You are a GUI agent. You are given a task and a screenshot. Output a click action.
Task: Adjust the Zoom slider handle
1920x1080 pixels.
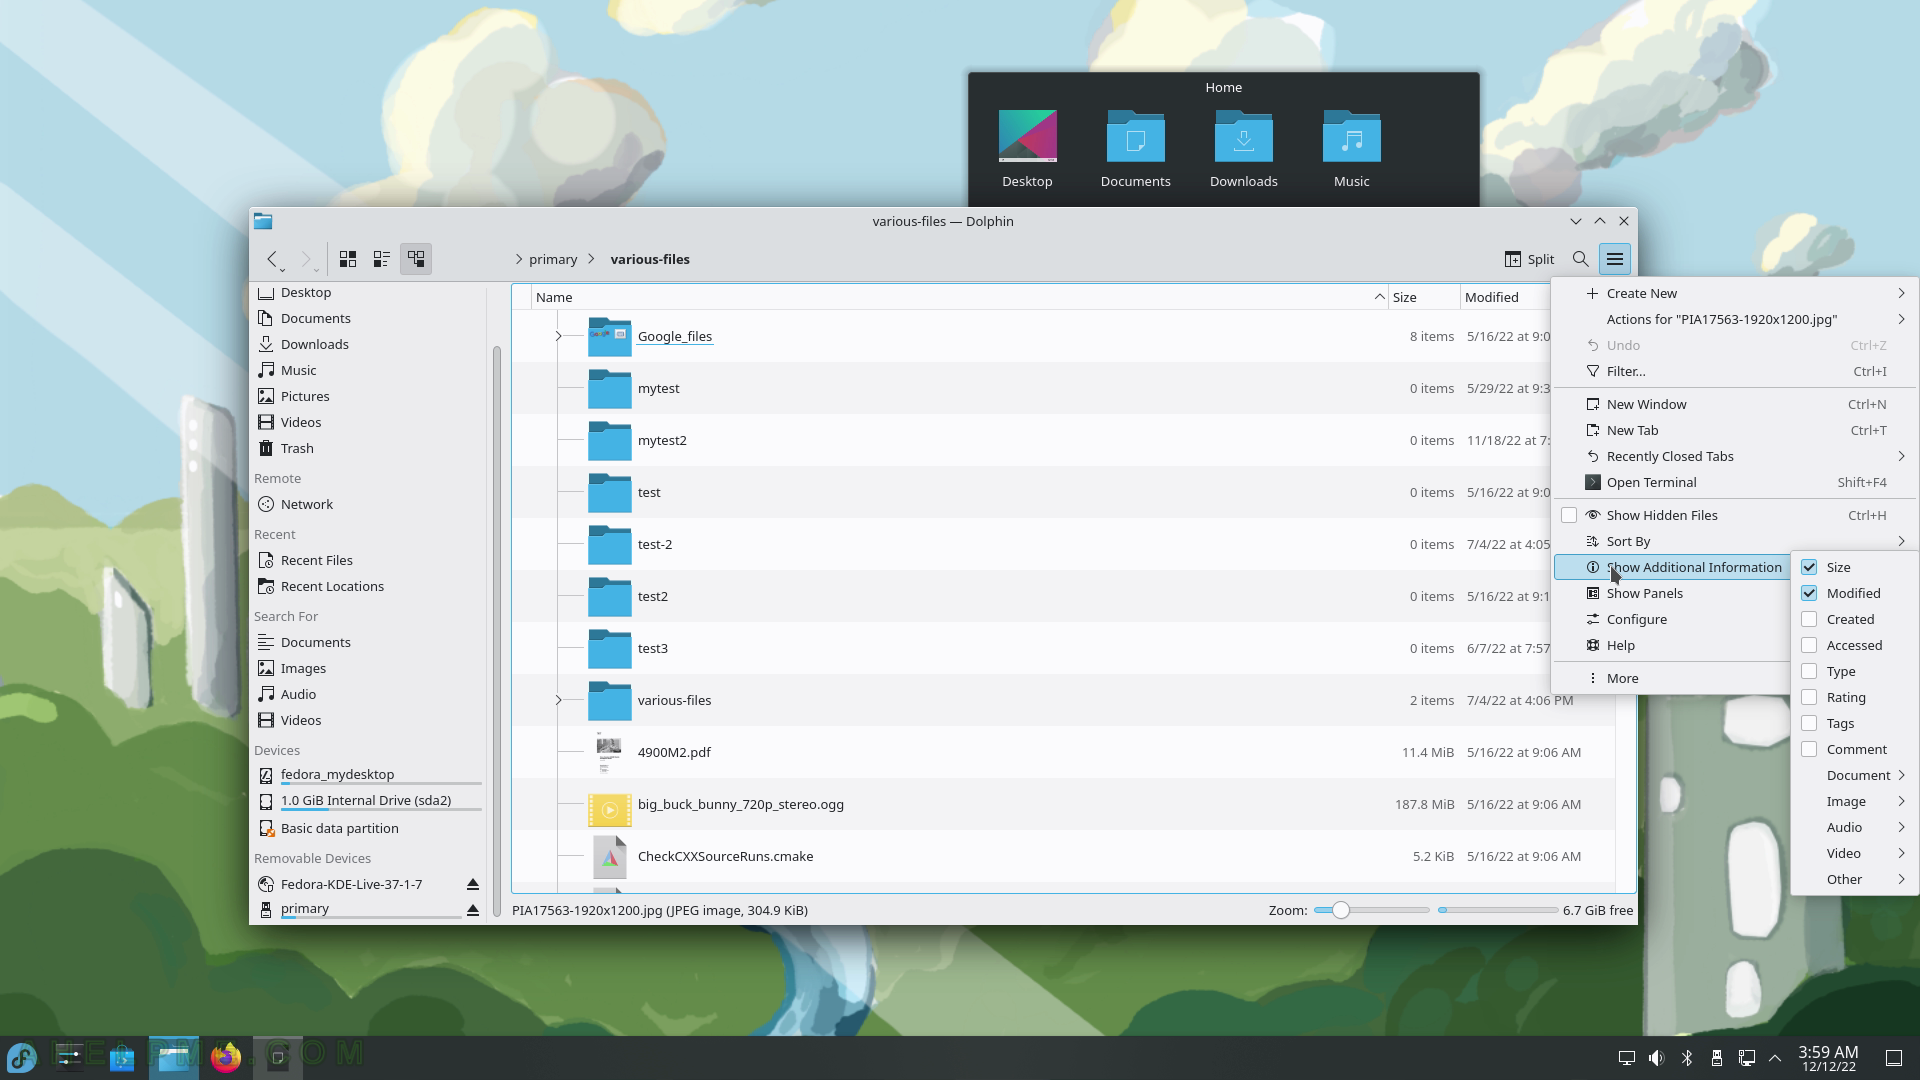click(1340, 910)
